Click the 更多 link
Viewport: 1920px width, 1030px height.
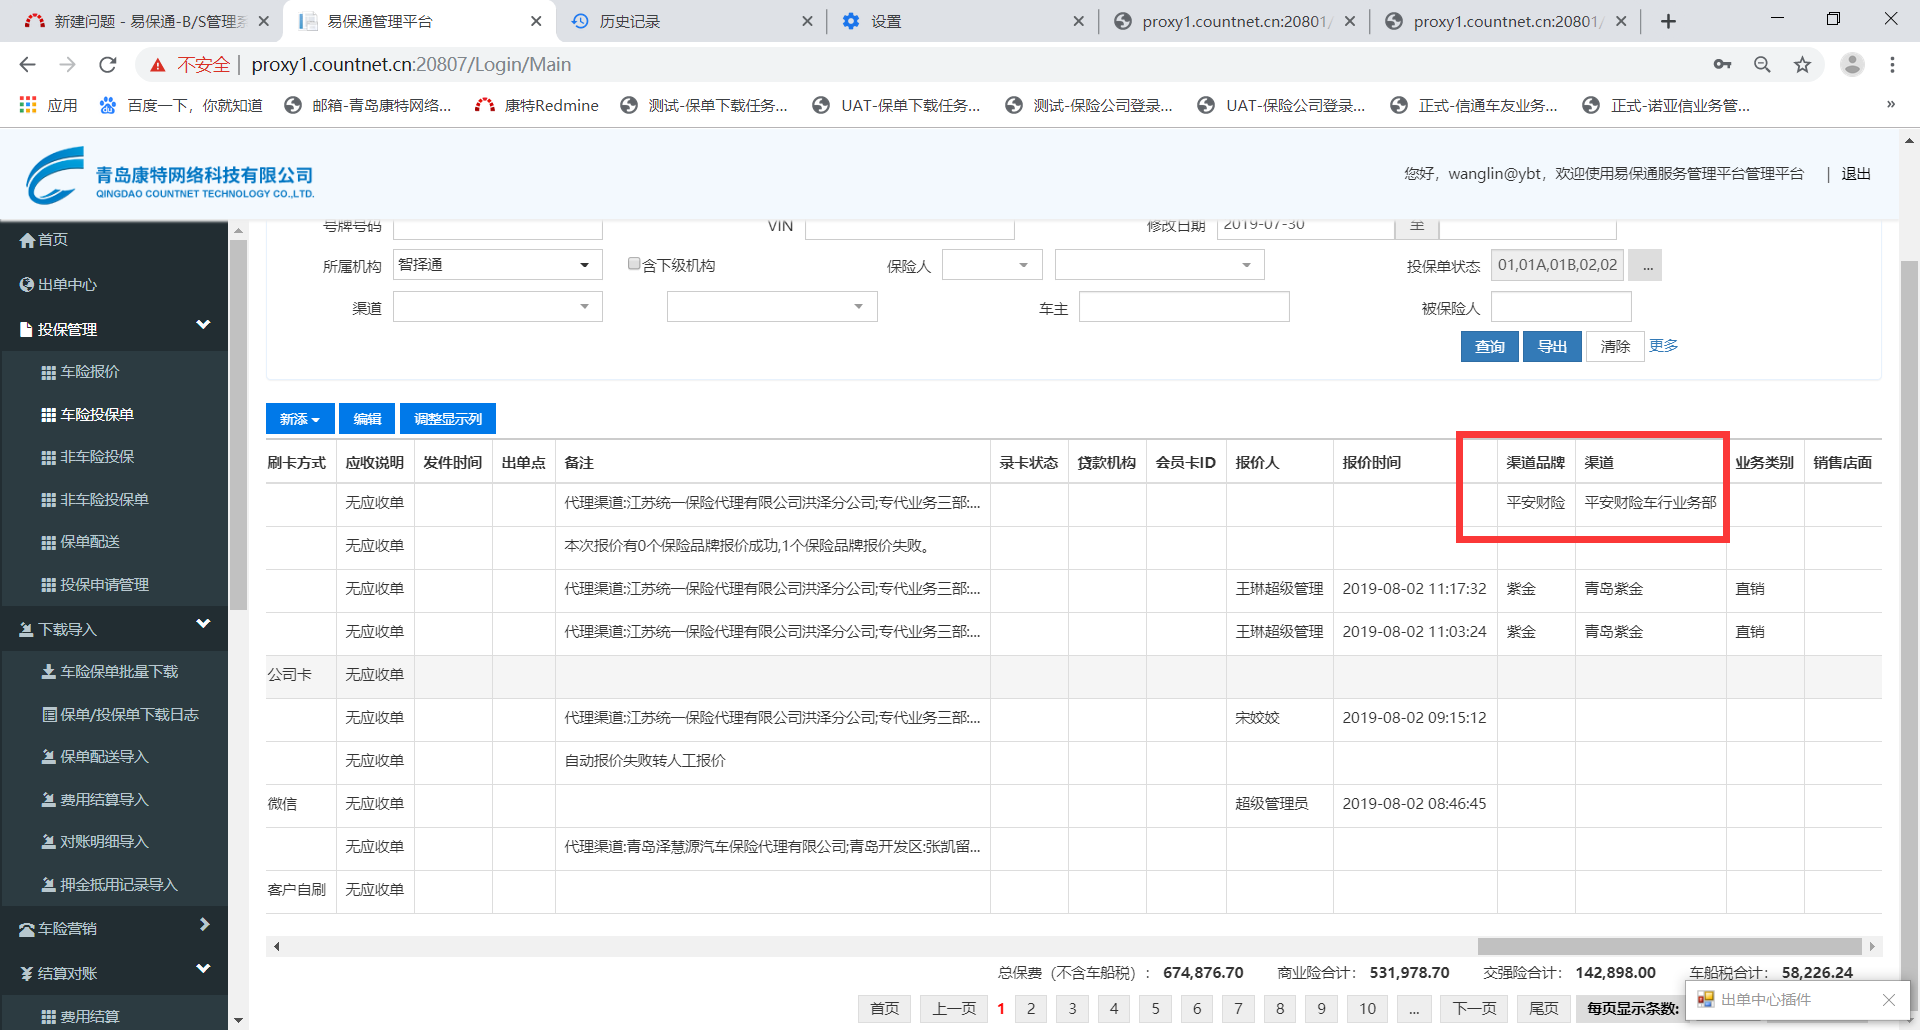[1663, 346]
